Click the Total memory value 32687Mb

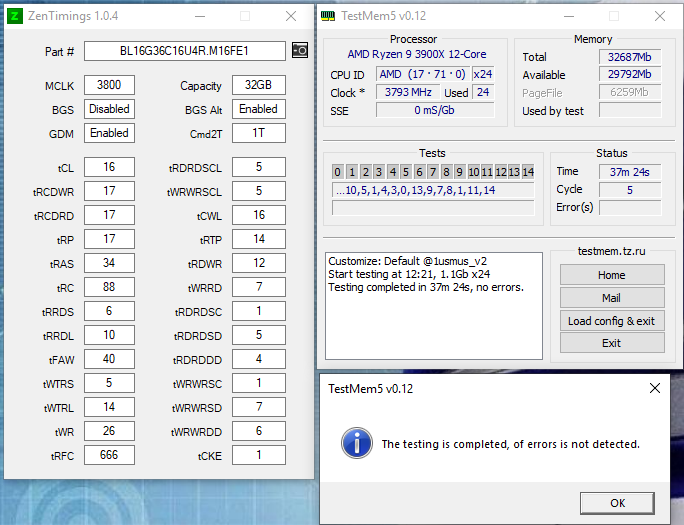[x=630, y=57]
